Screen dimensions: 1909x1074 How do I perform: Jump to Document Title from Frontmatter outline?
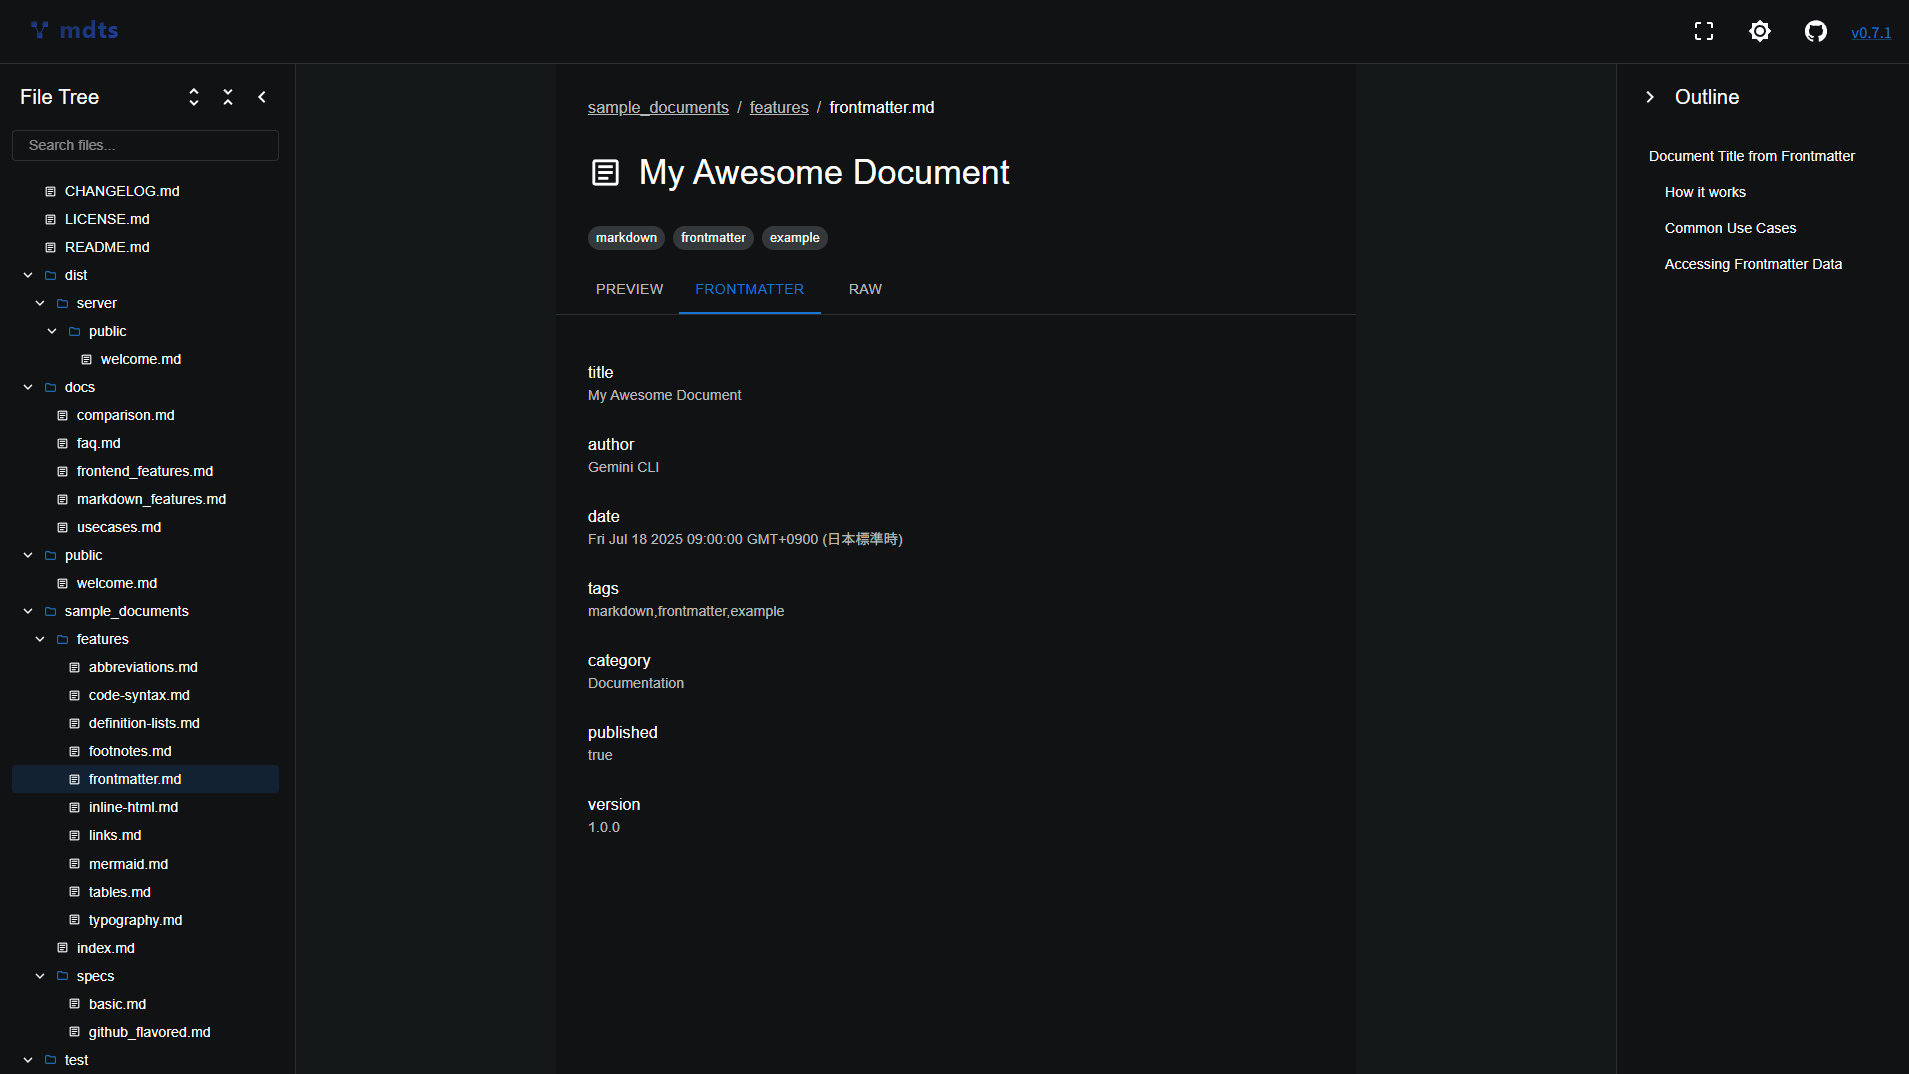click(1752, 156)
